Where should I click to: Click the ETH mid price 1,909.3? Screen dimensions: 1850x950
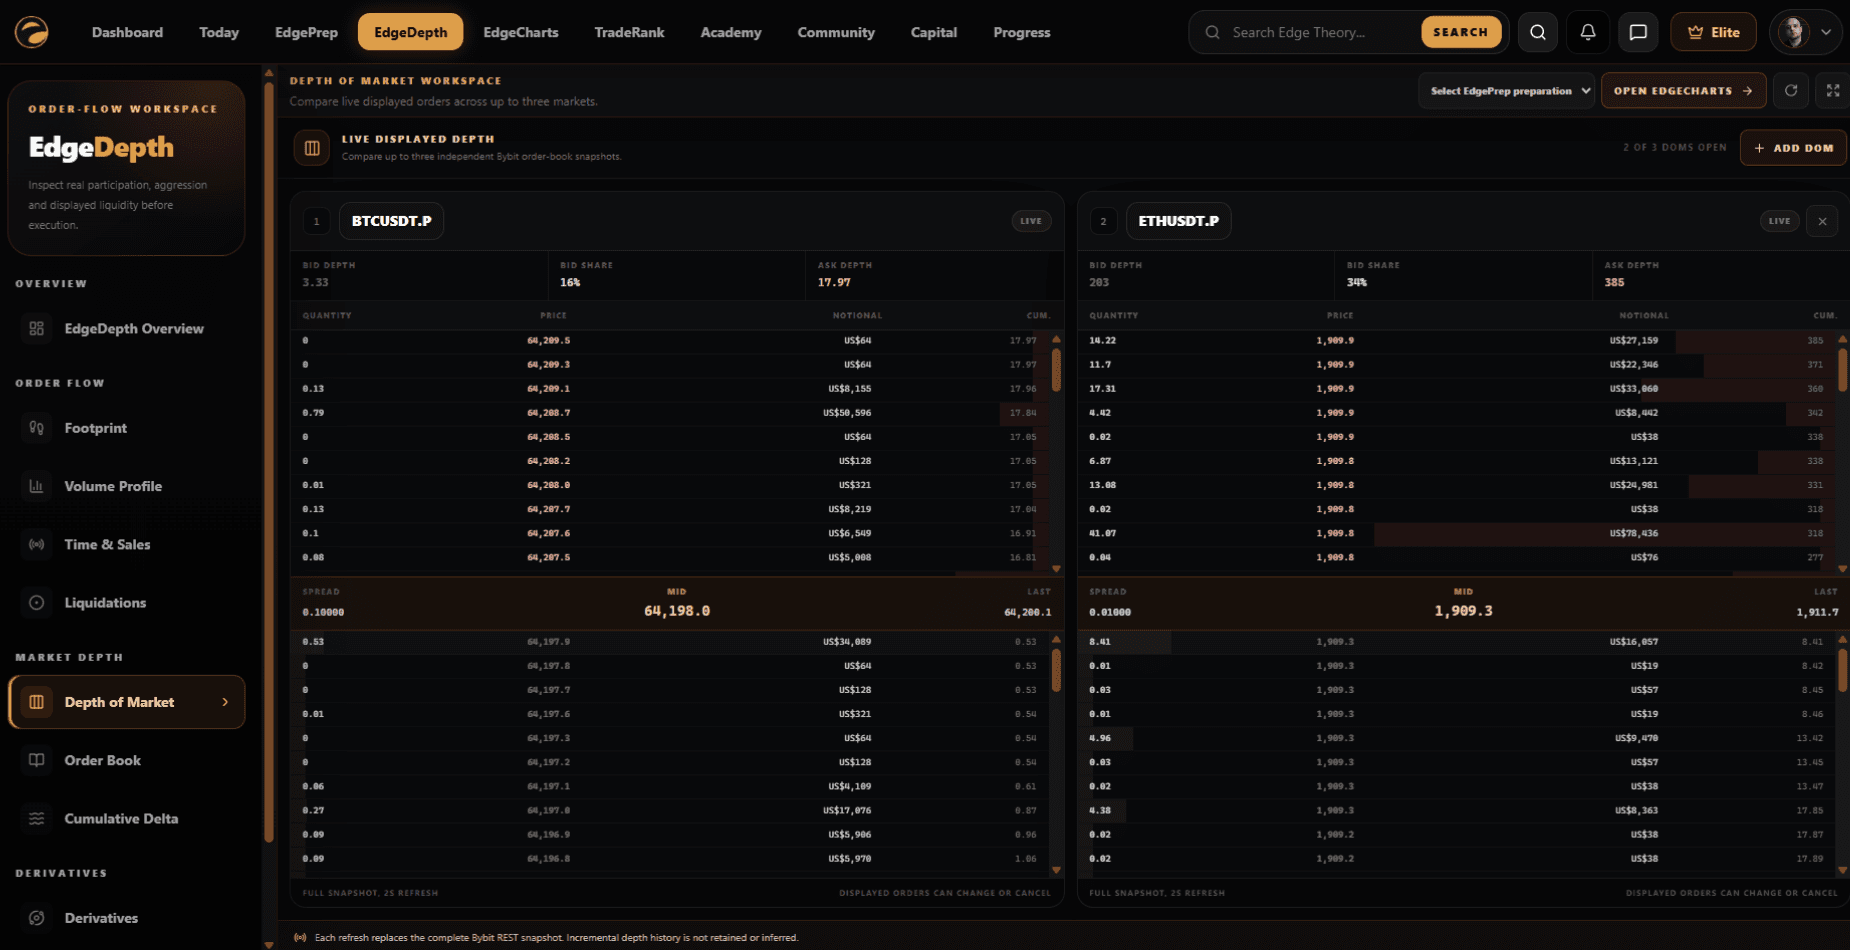pyautogui.click(x=1463, y=611)
